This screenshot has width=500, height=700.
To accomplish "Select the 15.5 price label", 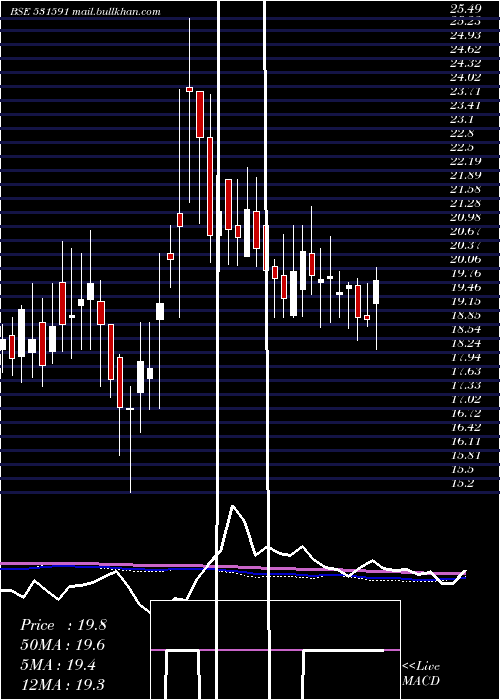I will pos(462,469).
